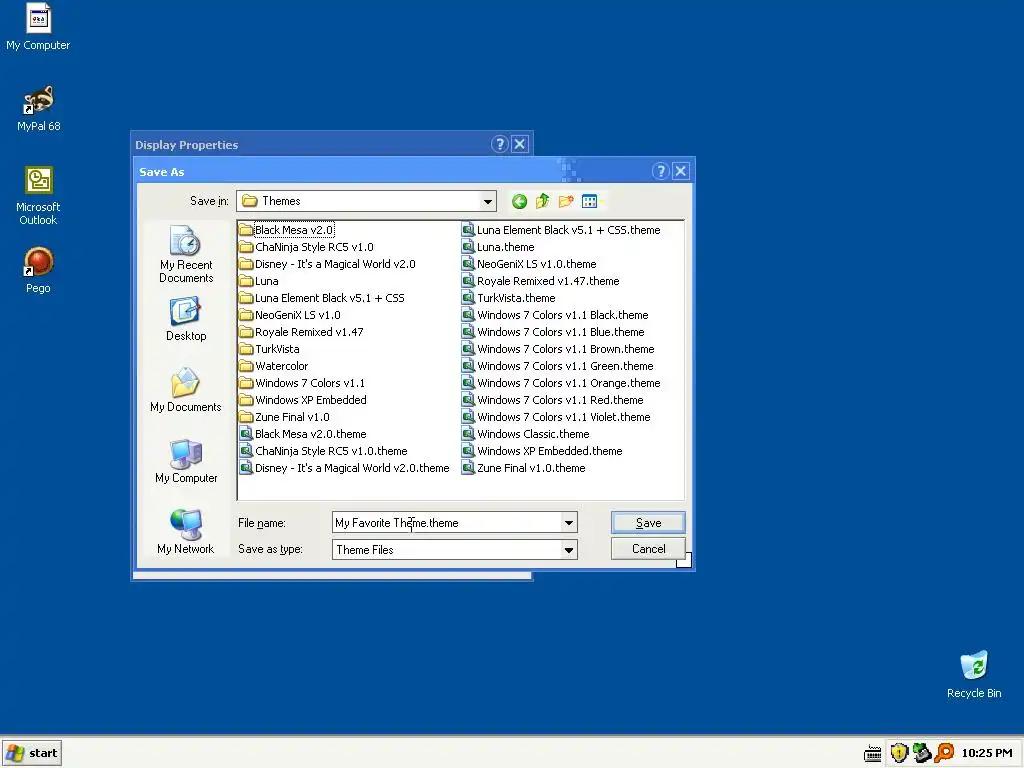
Task: Select ChaNinja Style RC5 v1.0 folder
Action: click(306, 247)
